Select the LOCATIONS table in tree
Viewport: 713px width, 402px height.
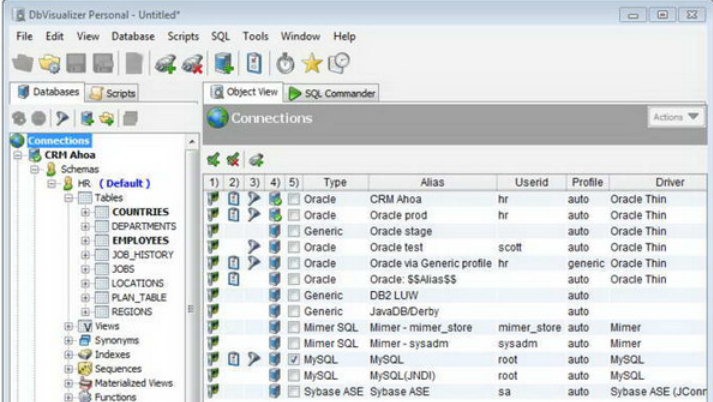tap(137, 283)
